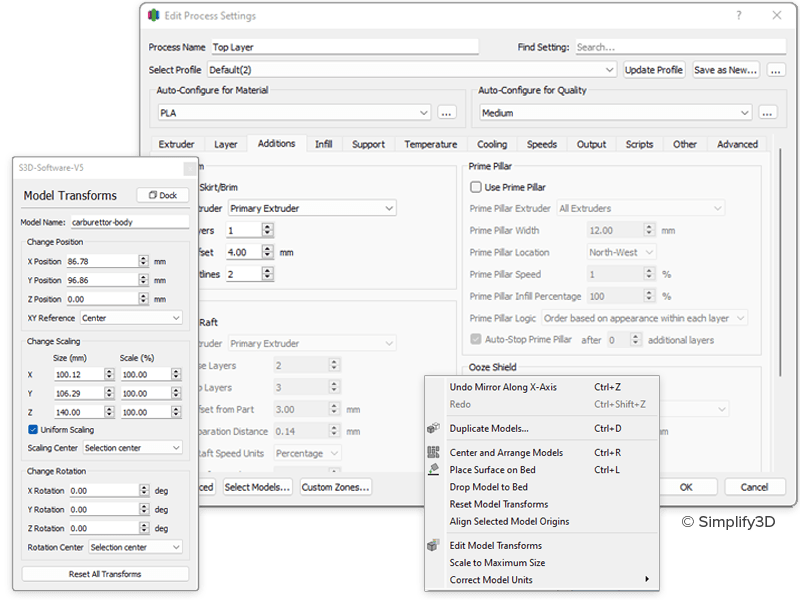Click the Custom Zones button
The height and width of the screenshot is (600, 800).
pyautogui.click(x=335, y=487)
